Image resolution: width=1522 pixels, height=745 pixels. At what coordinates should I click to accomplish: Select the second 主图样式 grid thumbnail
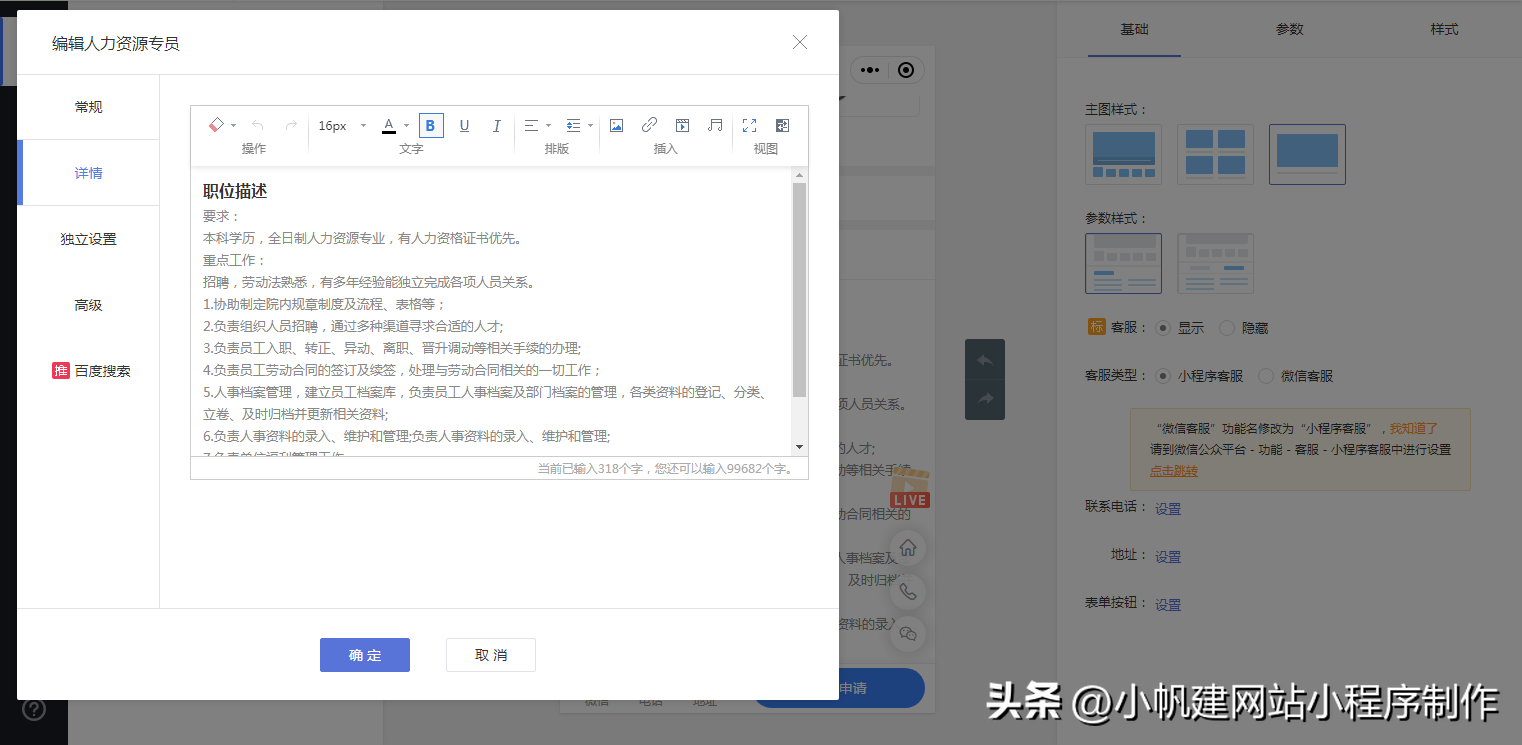point(1215,154)
